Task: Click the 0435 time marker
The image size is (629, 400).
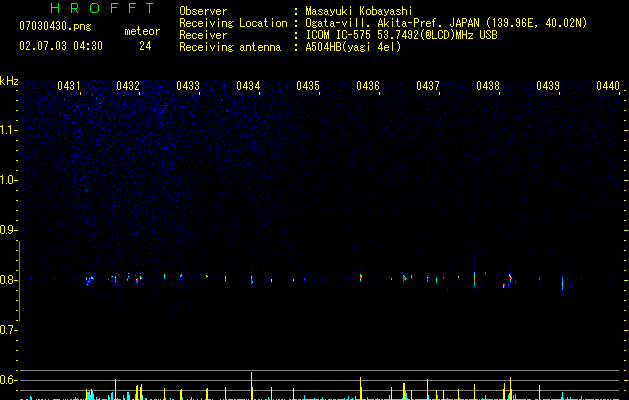Action: [x=308, y=86]
